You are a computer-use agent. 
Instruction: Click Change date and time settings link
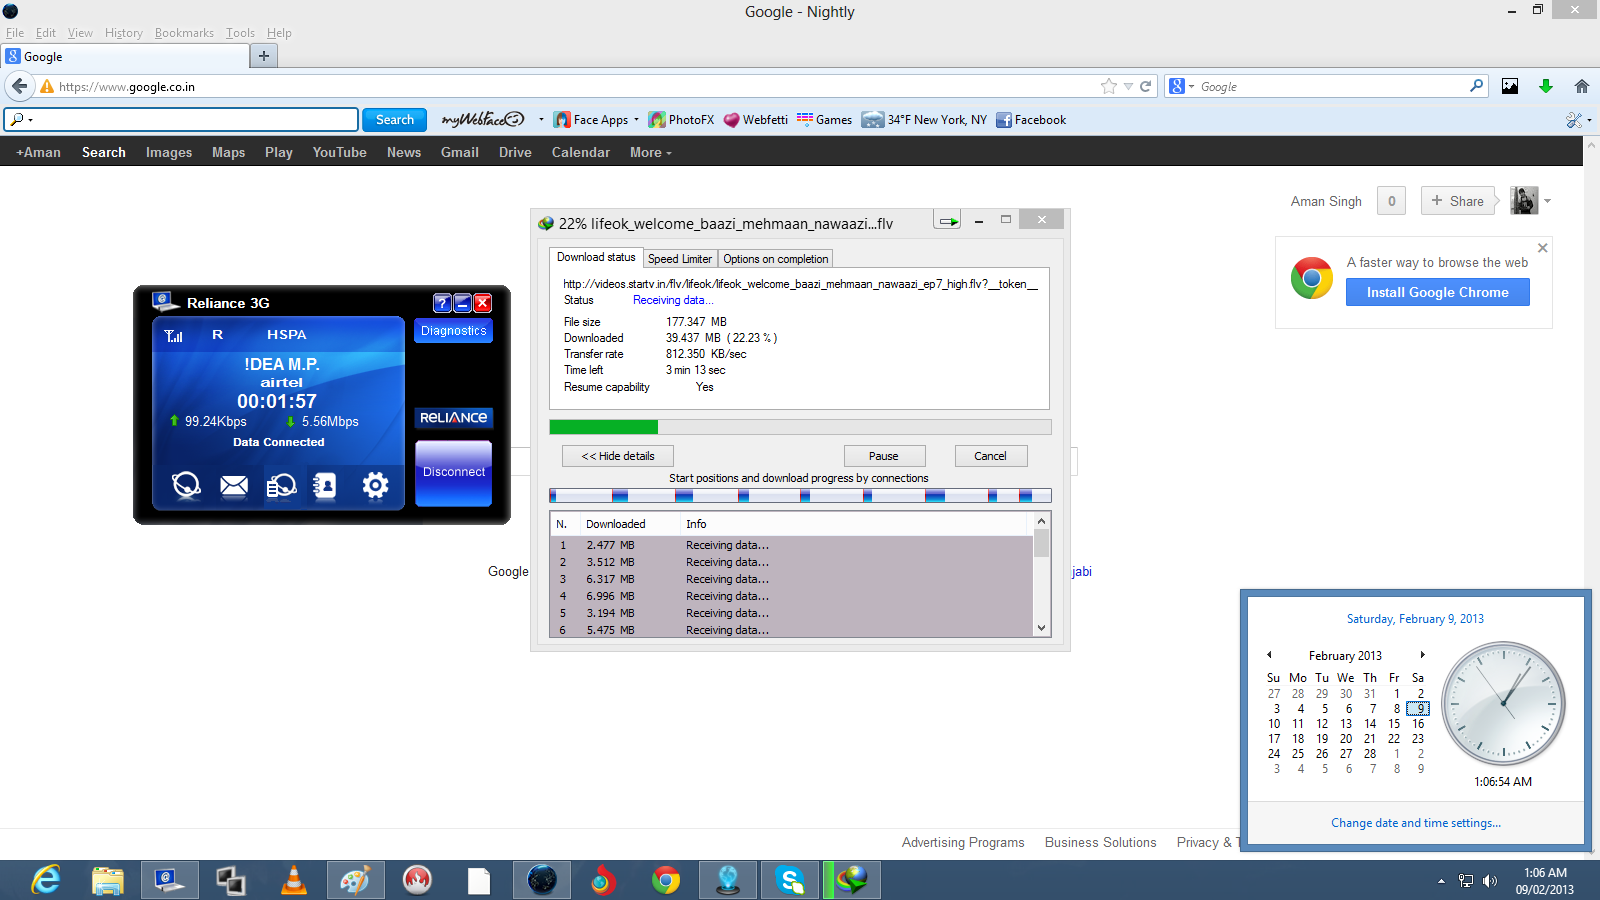click(x=1416, y=823)
